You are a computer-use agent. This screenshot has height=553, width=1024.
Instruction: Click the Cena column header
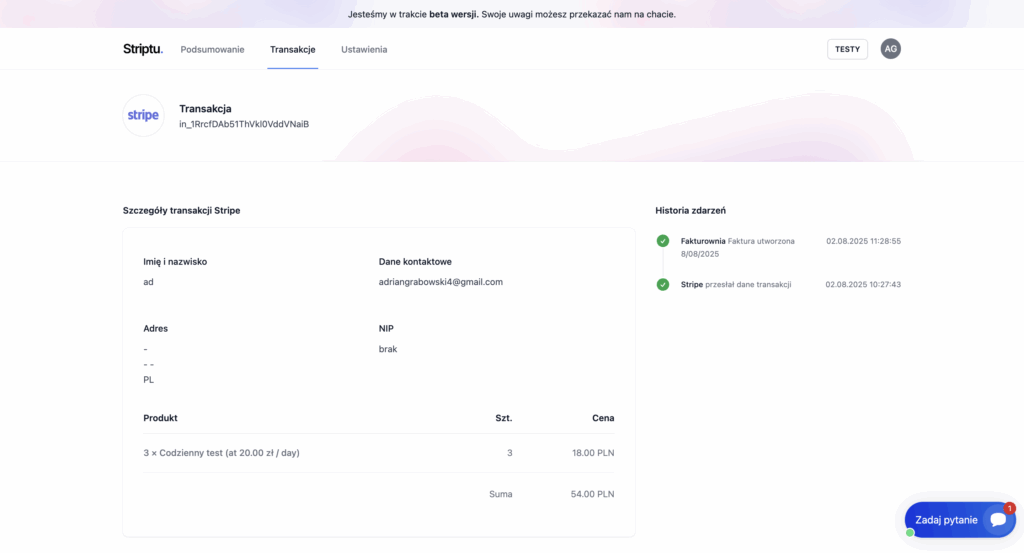click(603, 418)
